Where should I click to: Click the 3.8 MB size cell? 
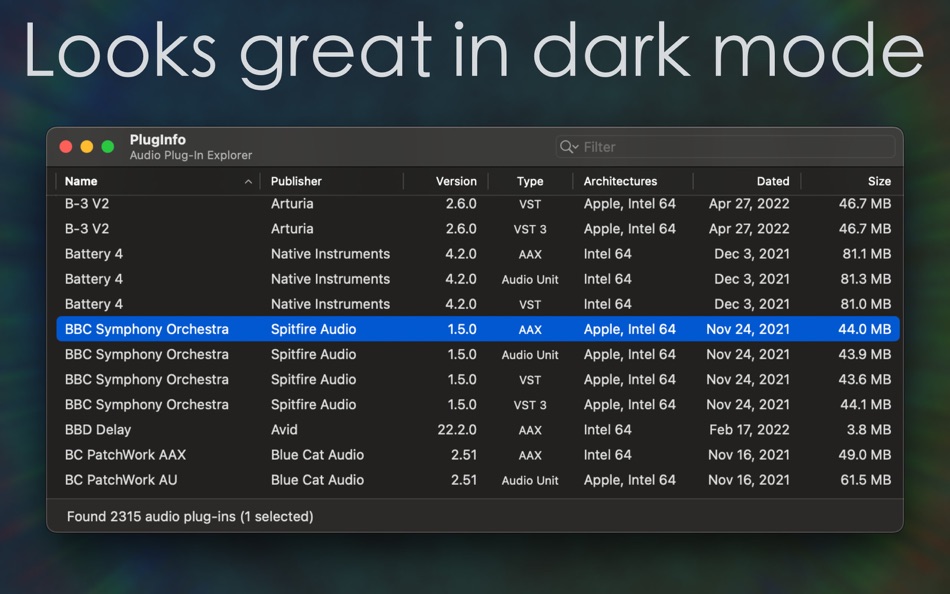point(868,430)
